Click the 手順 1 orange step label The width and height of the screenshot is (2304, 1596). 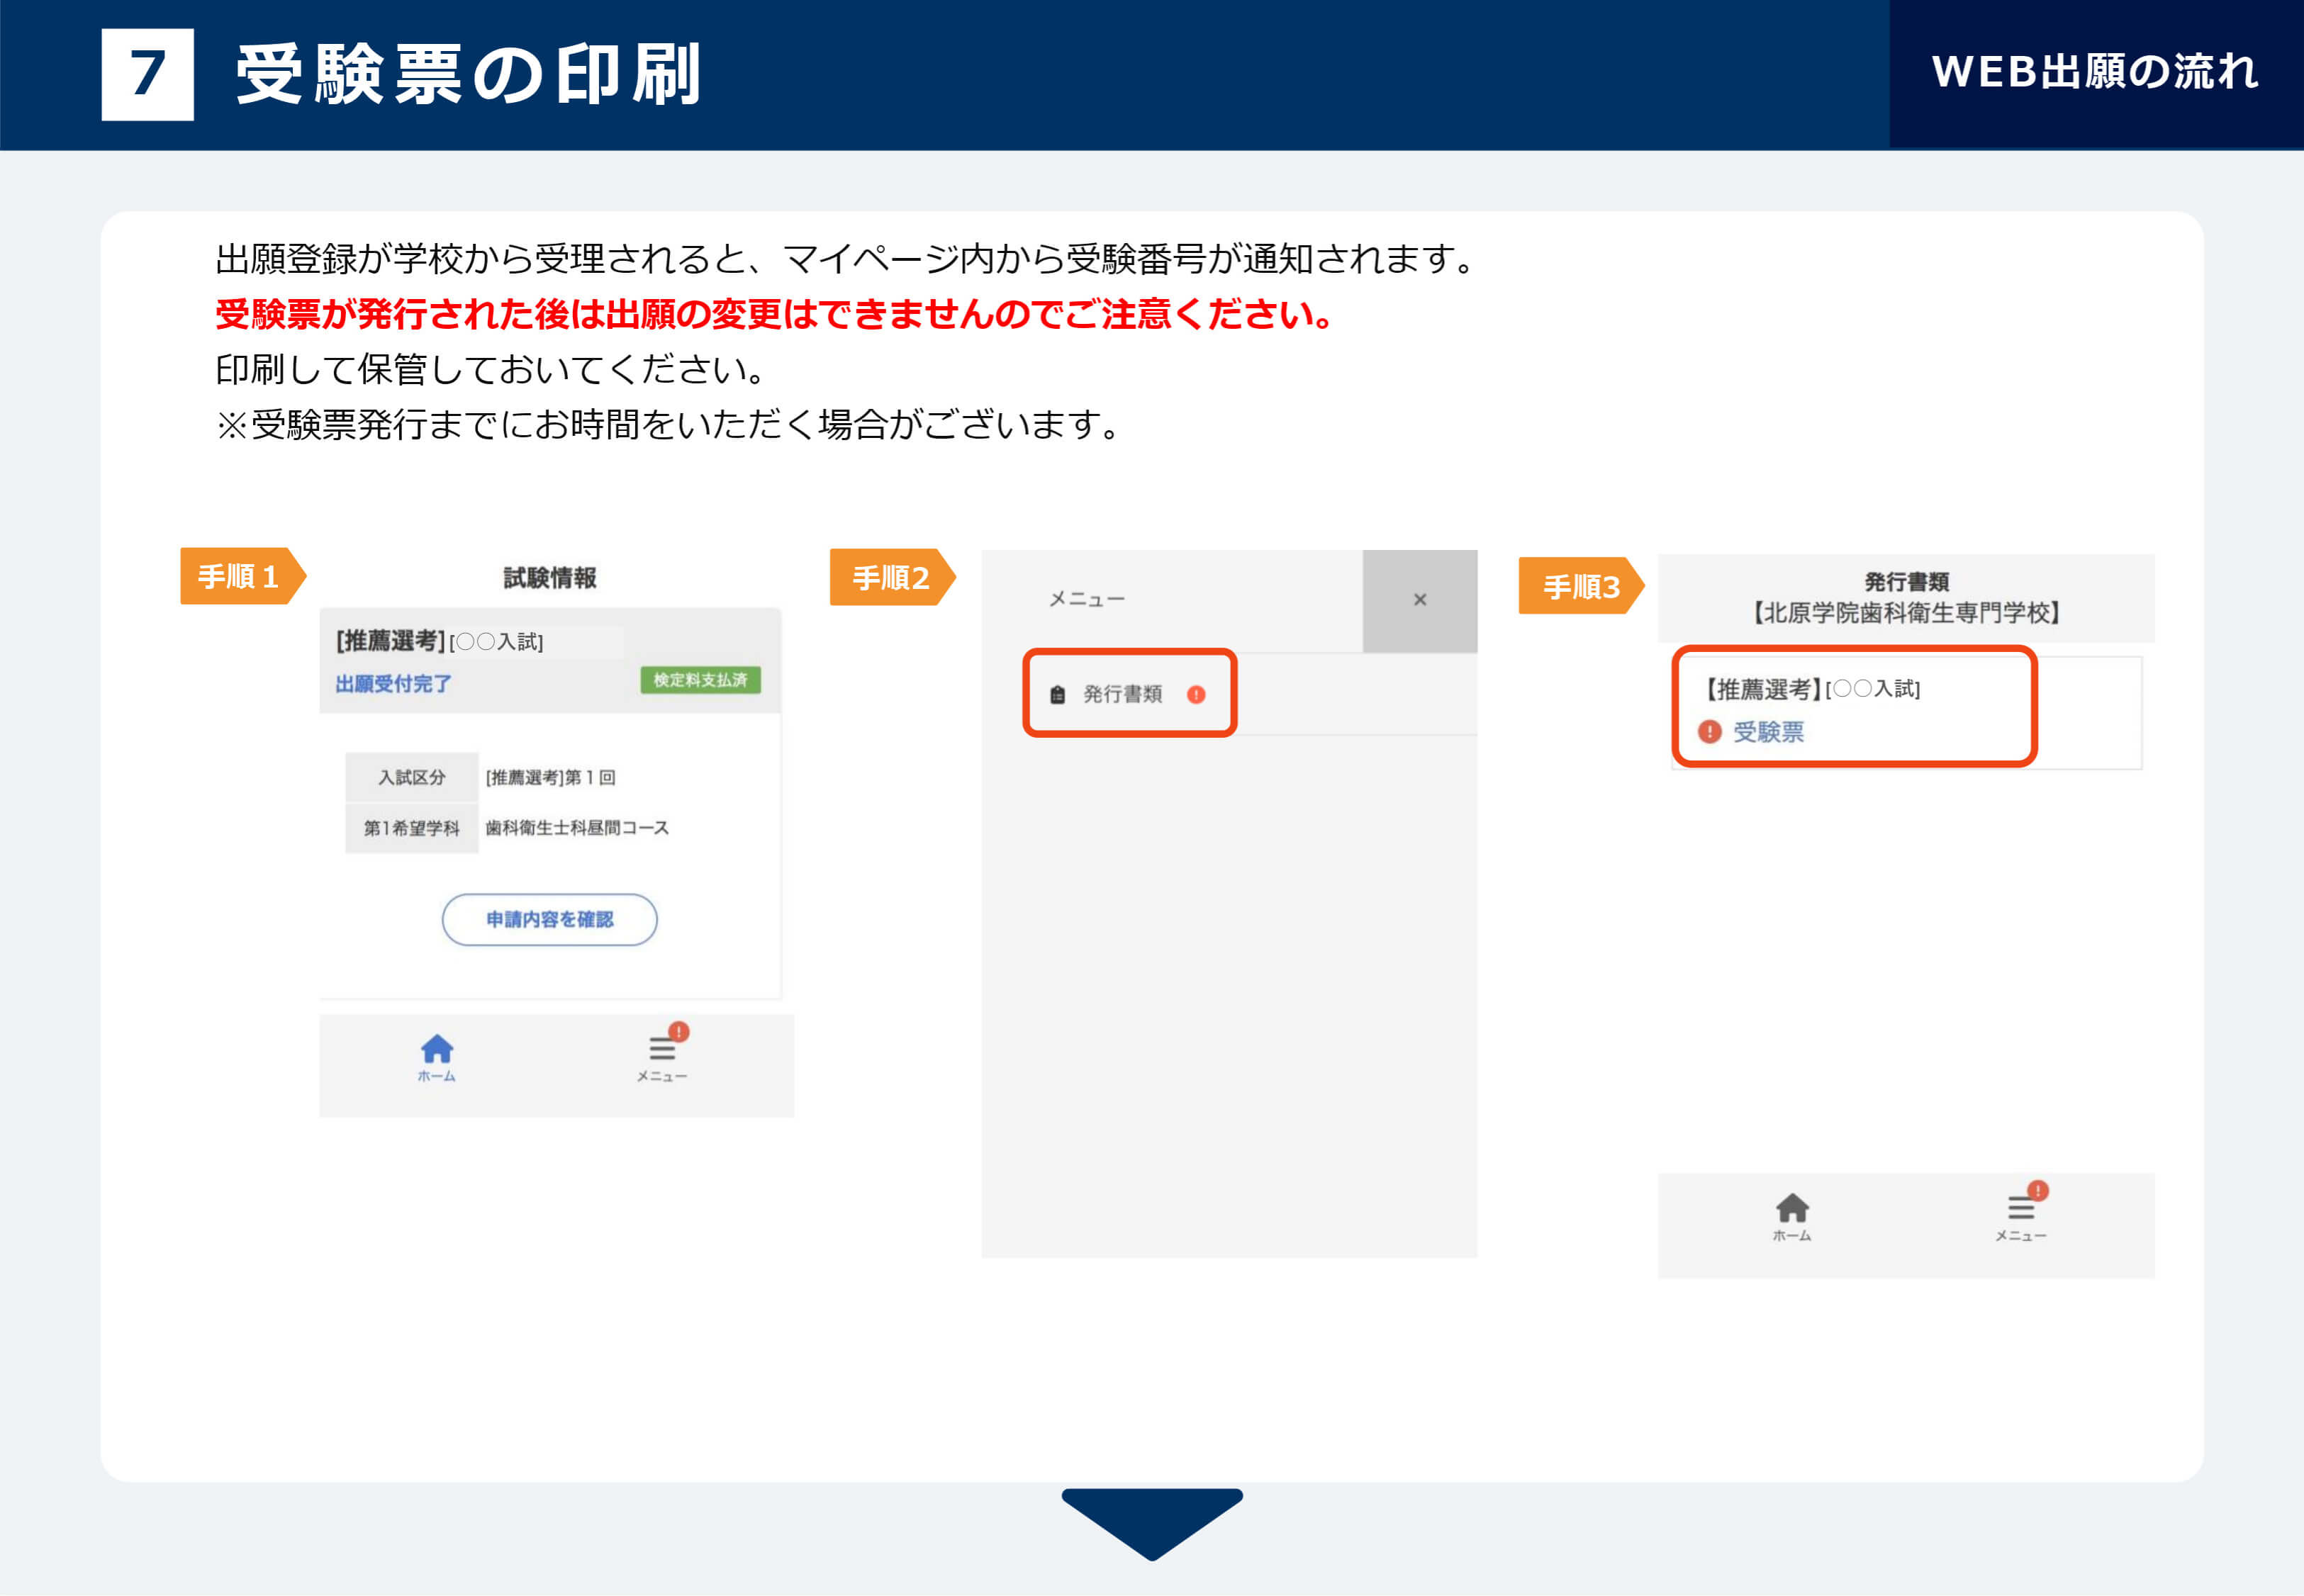238,576
